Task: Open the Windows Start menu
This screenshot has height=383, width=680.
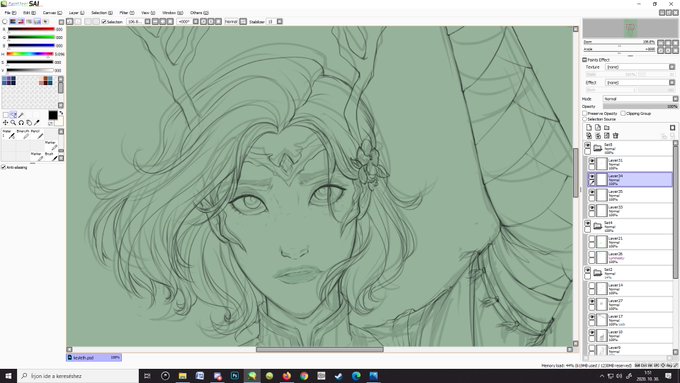Action: tap(8, 376)
